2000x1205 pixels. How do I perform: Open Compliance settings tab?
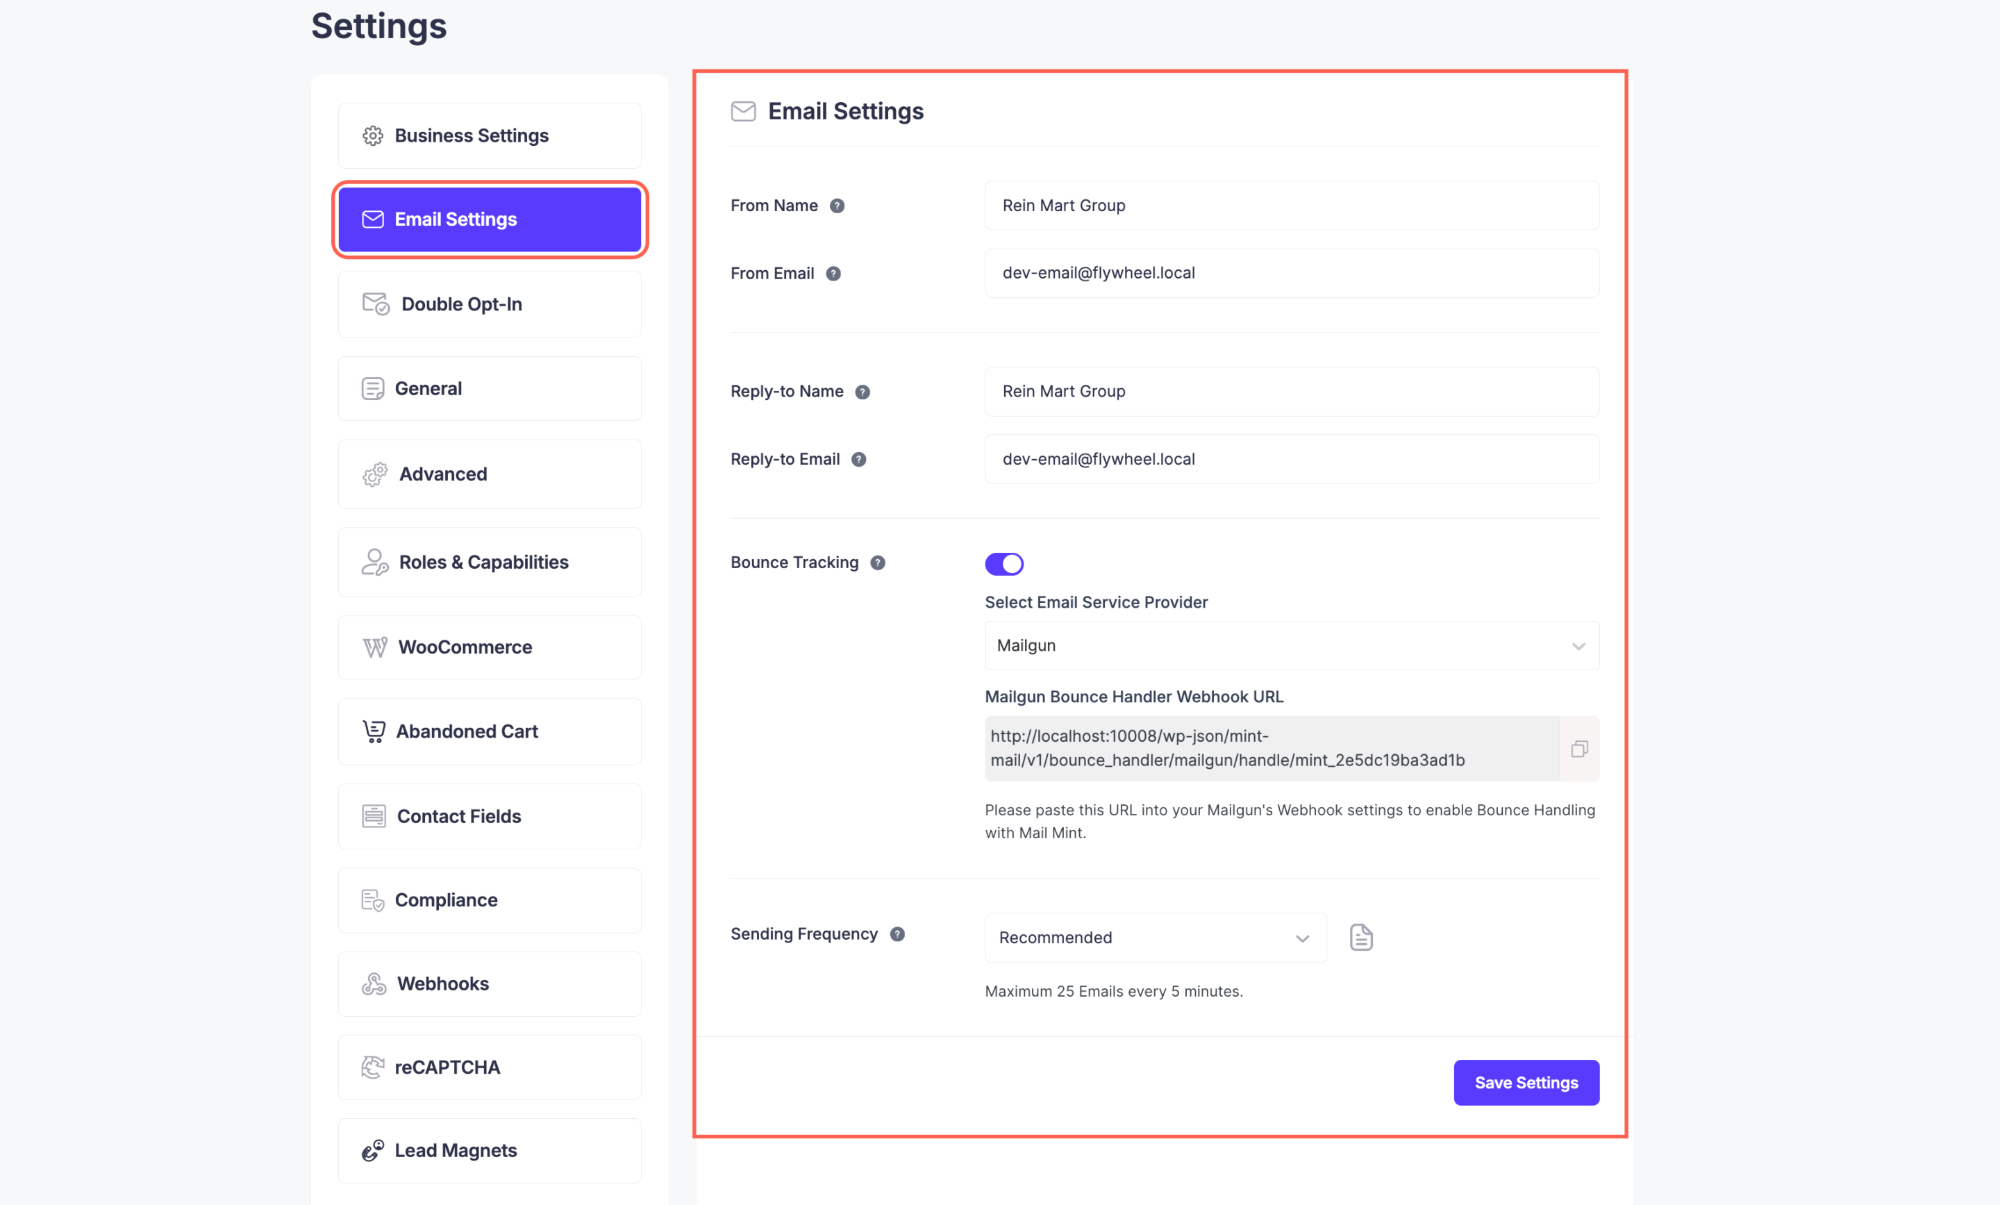pos(490,900)
